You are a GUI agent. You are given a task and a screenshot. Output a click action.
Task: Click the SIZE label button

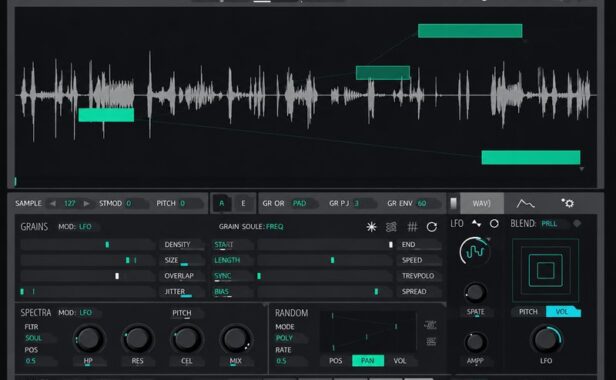pos(182,260)
